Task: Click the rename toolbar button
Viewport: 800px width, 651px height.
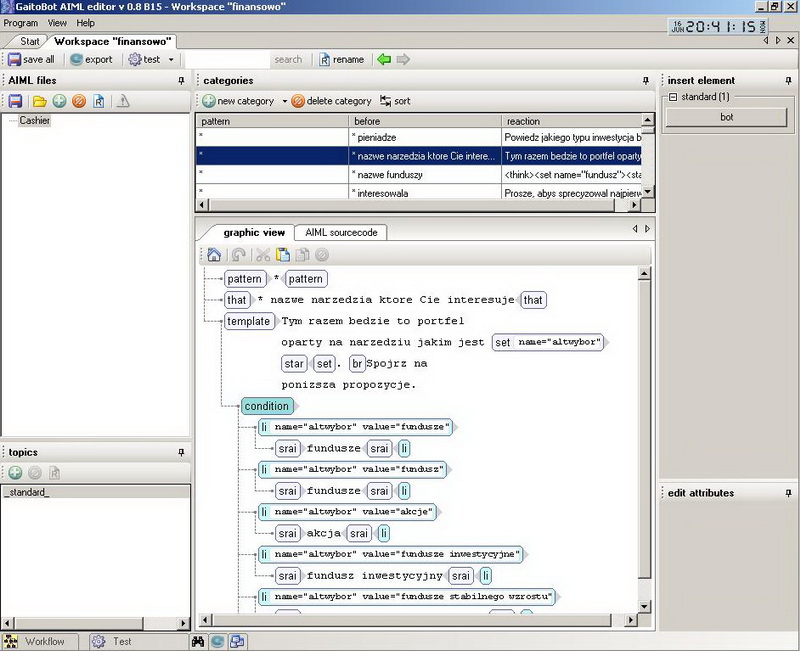Action: [341, 59]
